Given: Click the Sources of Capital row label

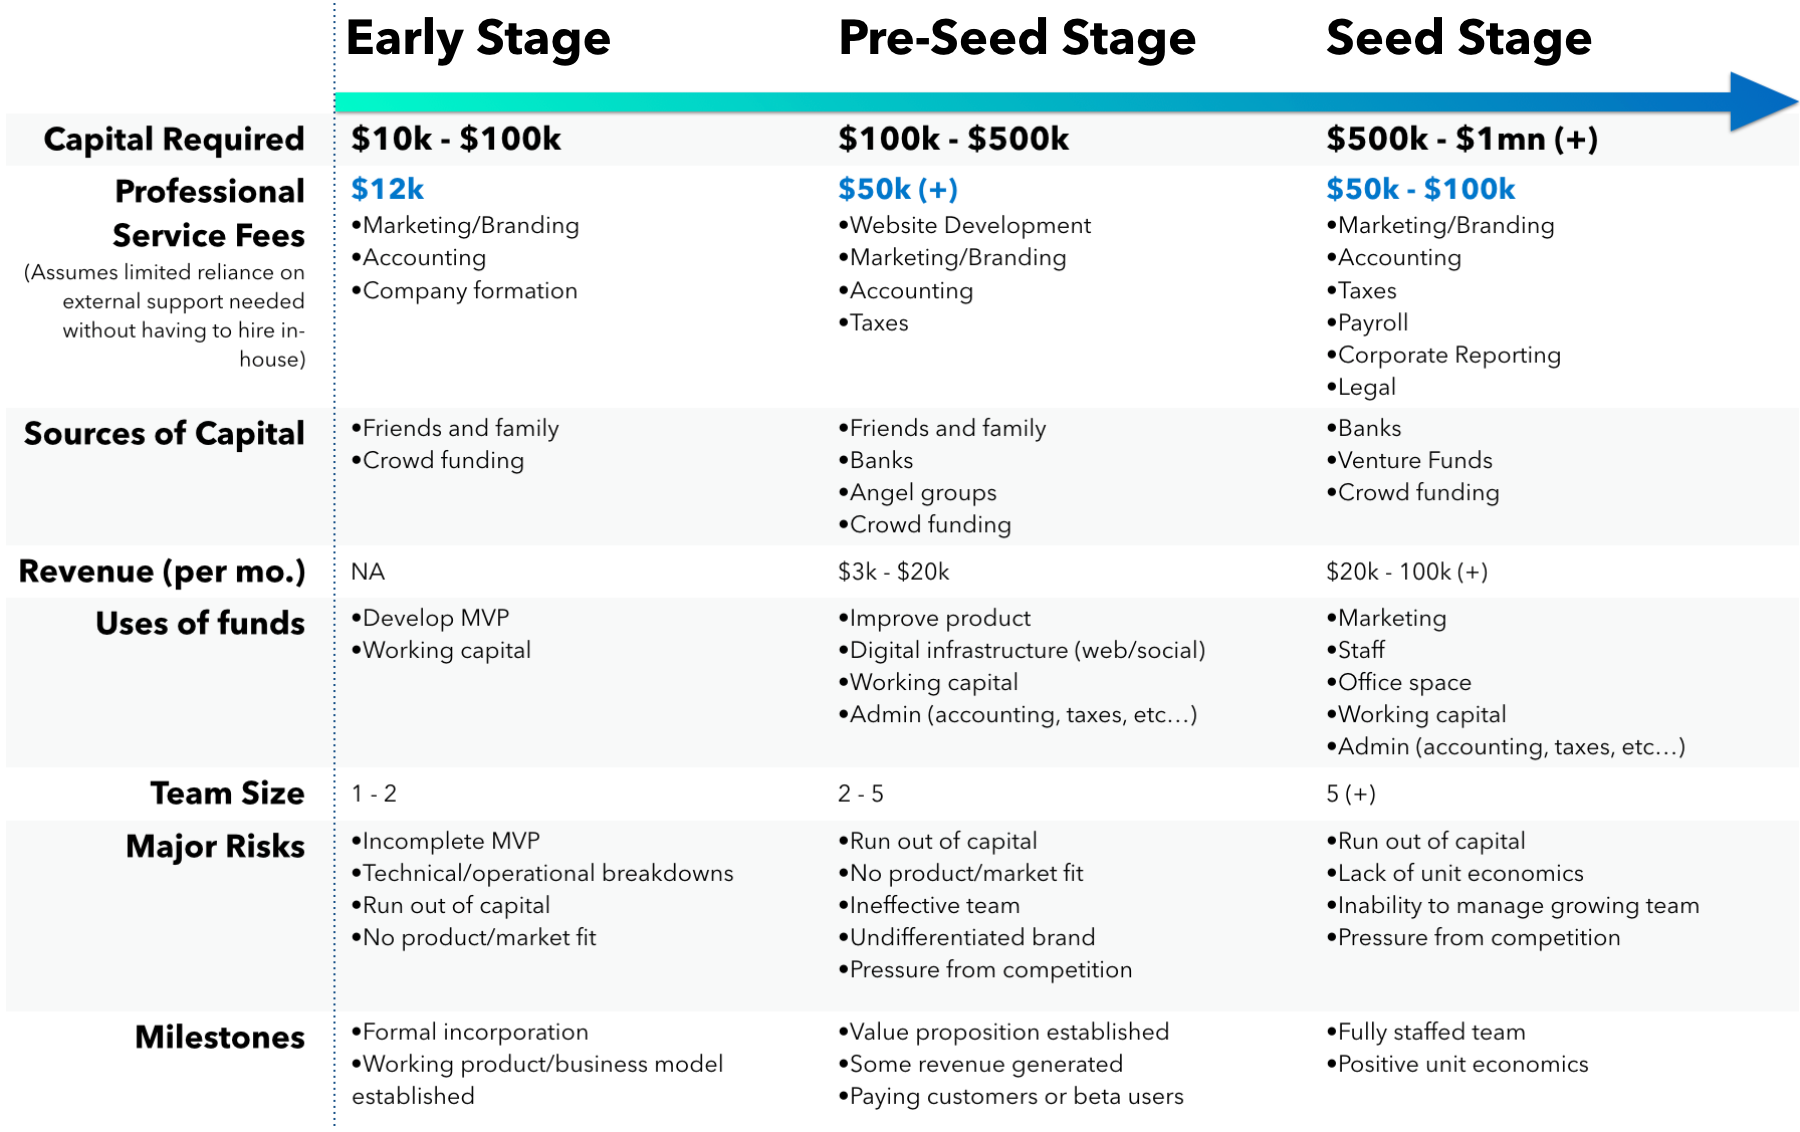Looking at the screenshot, I should point(164,434).
